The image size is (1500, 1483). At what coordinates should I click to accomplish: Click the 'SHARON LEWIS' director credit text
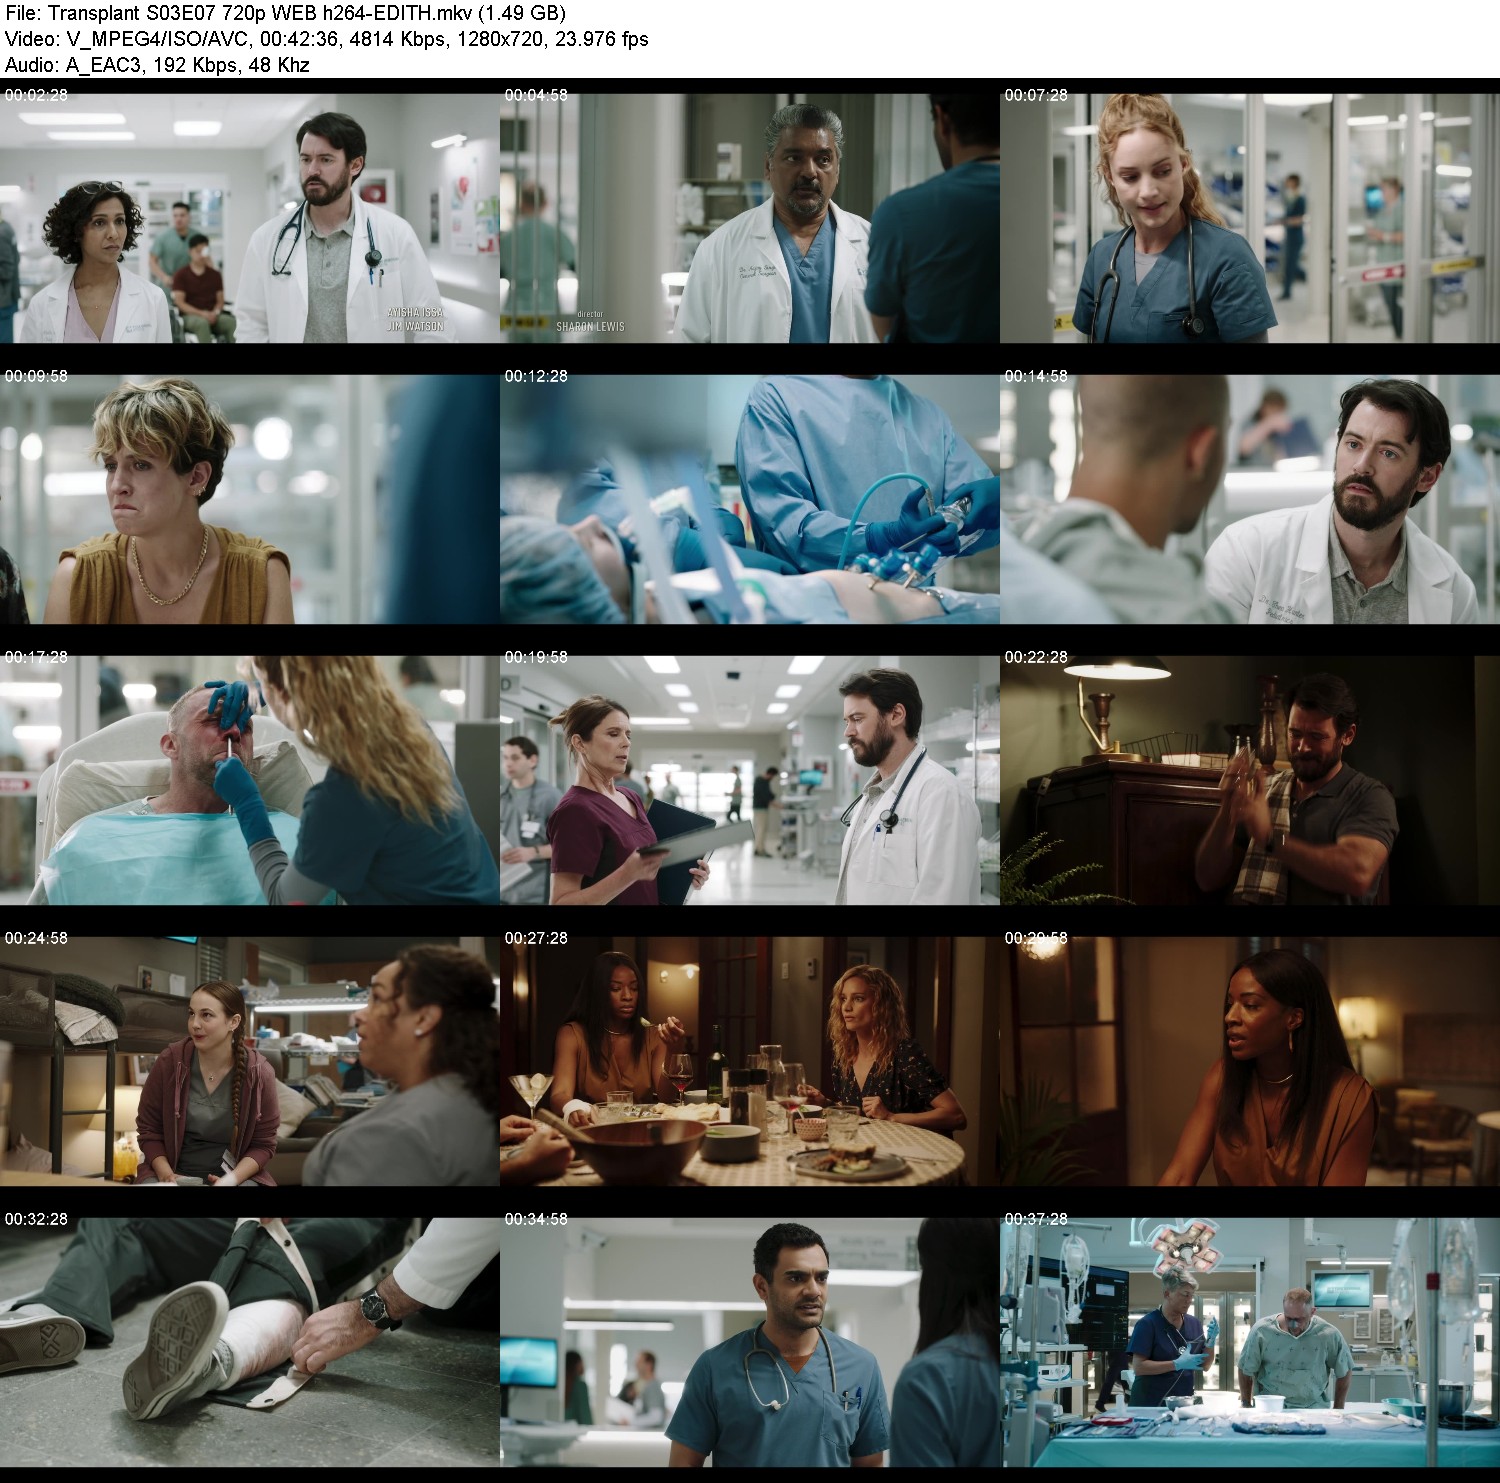[590, 327]
